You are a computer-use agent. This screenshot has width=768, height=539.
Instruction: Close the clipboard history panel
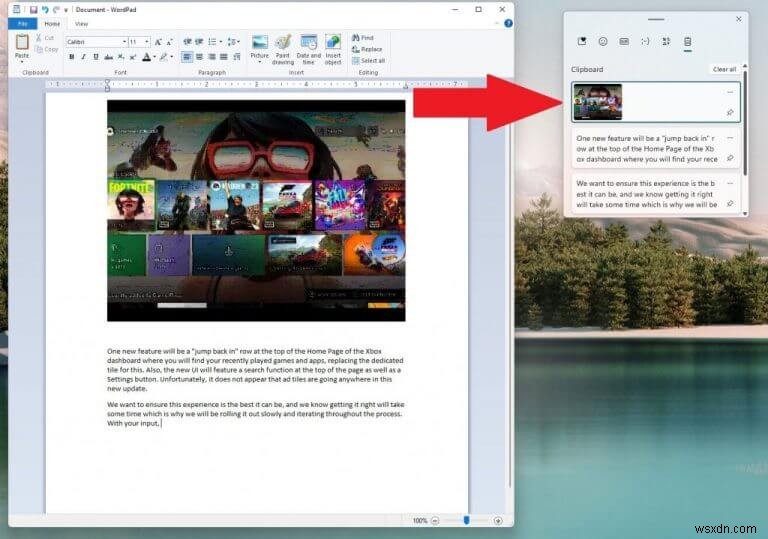click(739, 19)
